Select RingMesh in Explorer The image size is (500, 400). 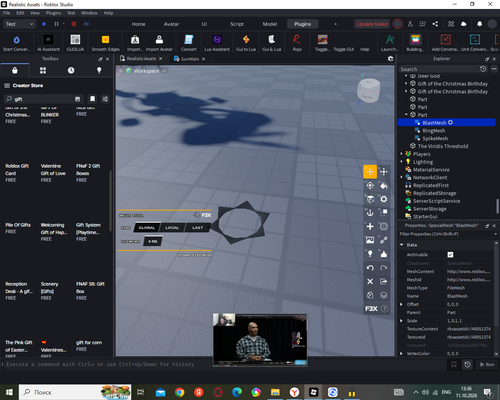434,131
